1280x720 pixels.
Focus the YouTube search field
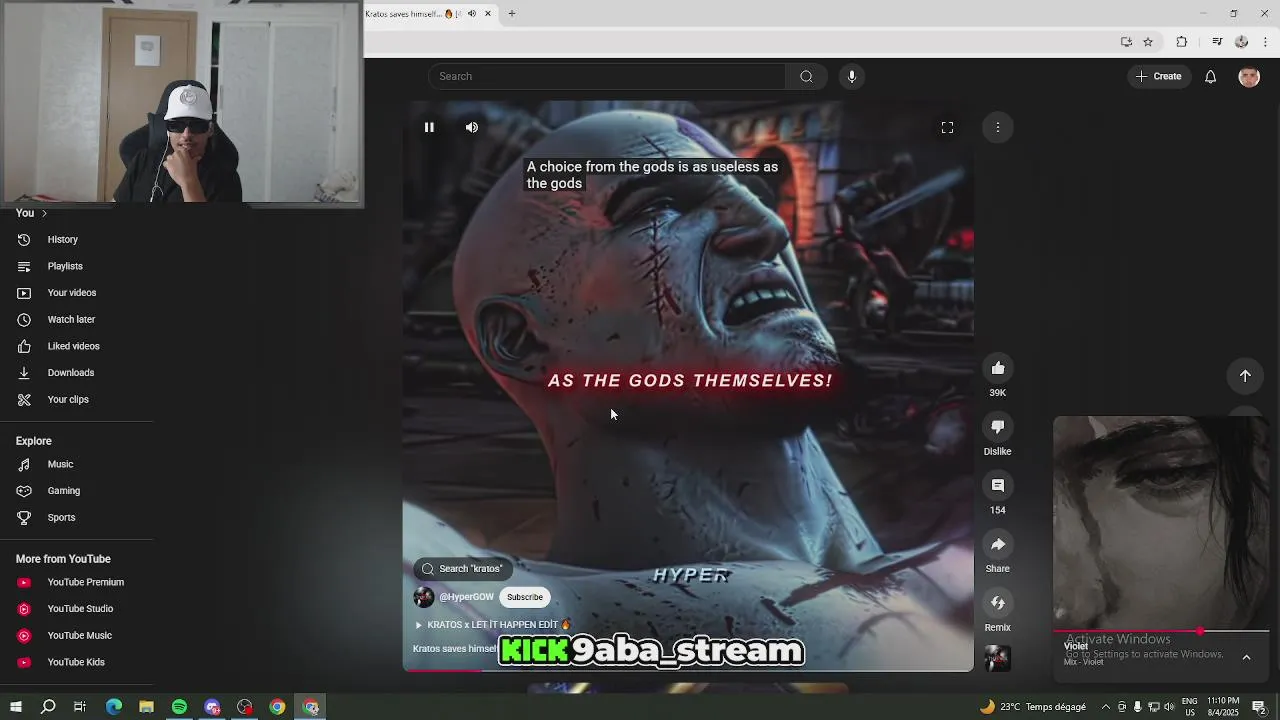click(608, 76)
